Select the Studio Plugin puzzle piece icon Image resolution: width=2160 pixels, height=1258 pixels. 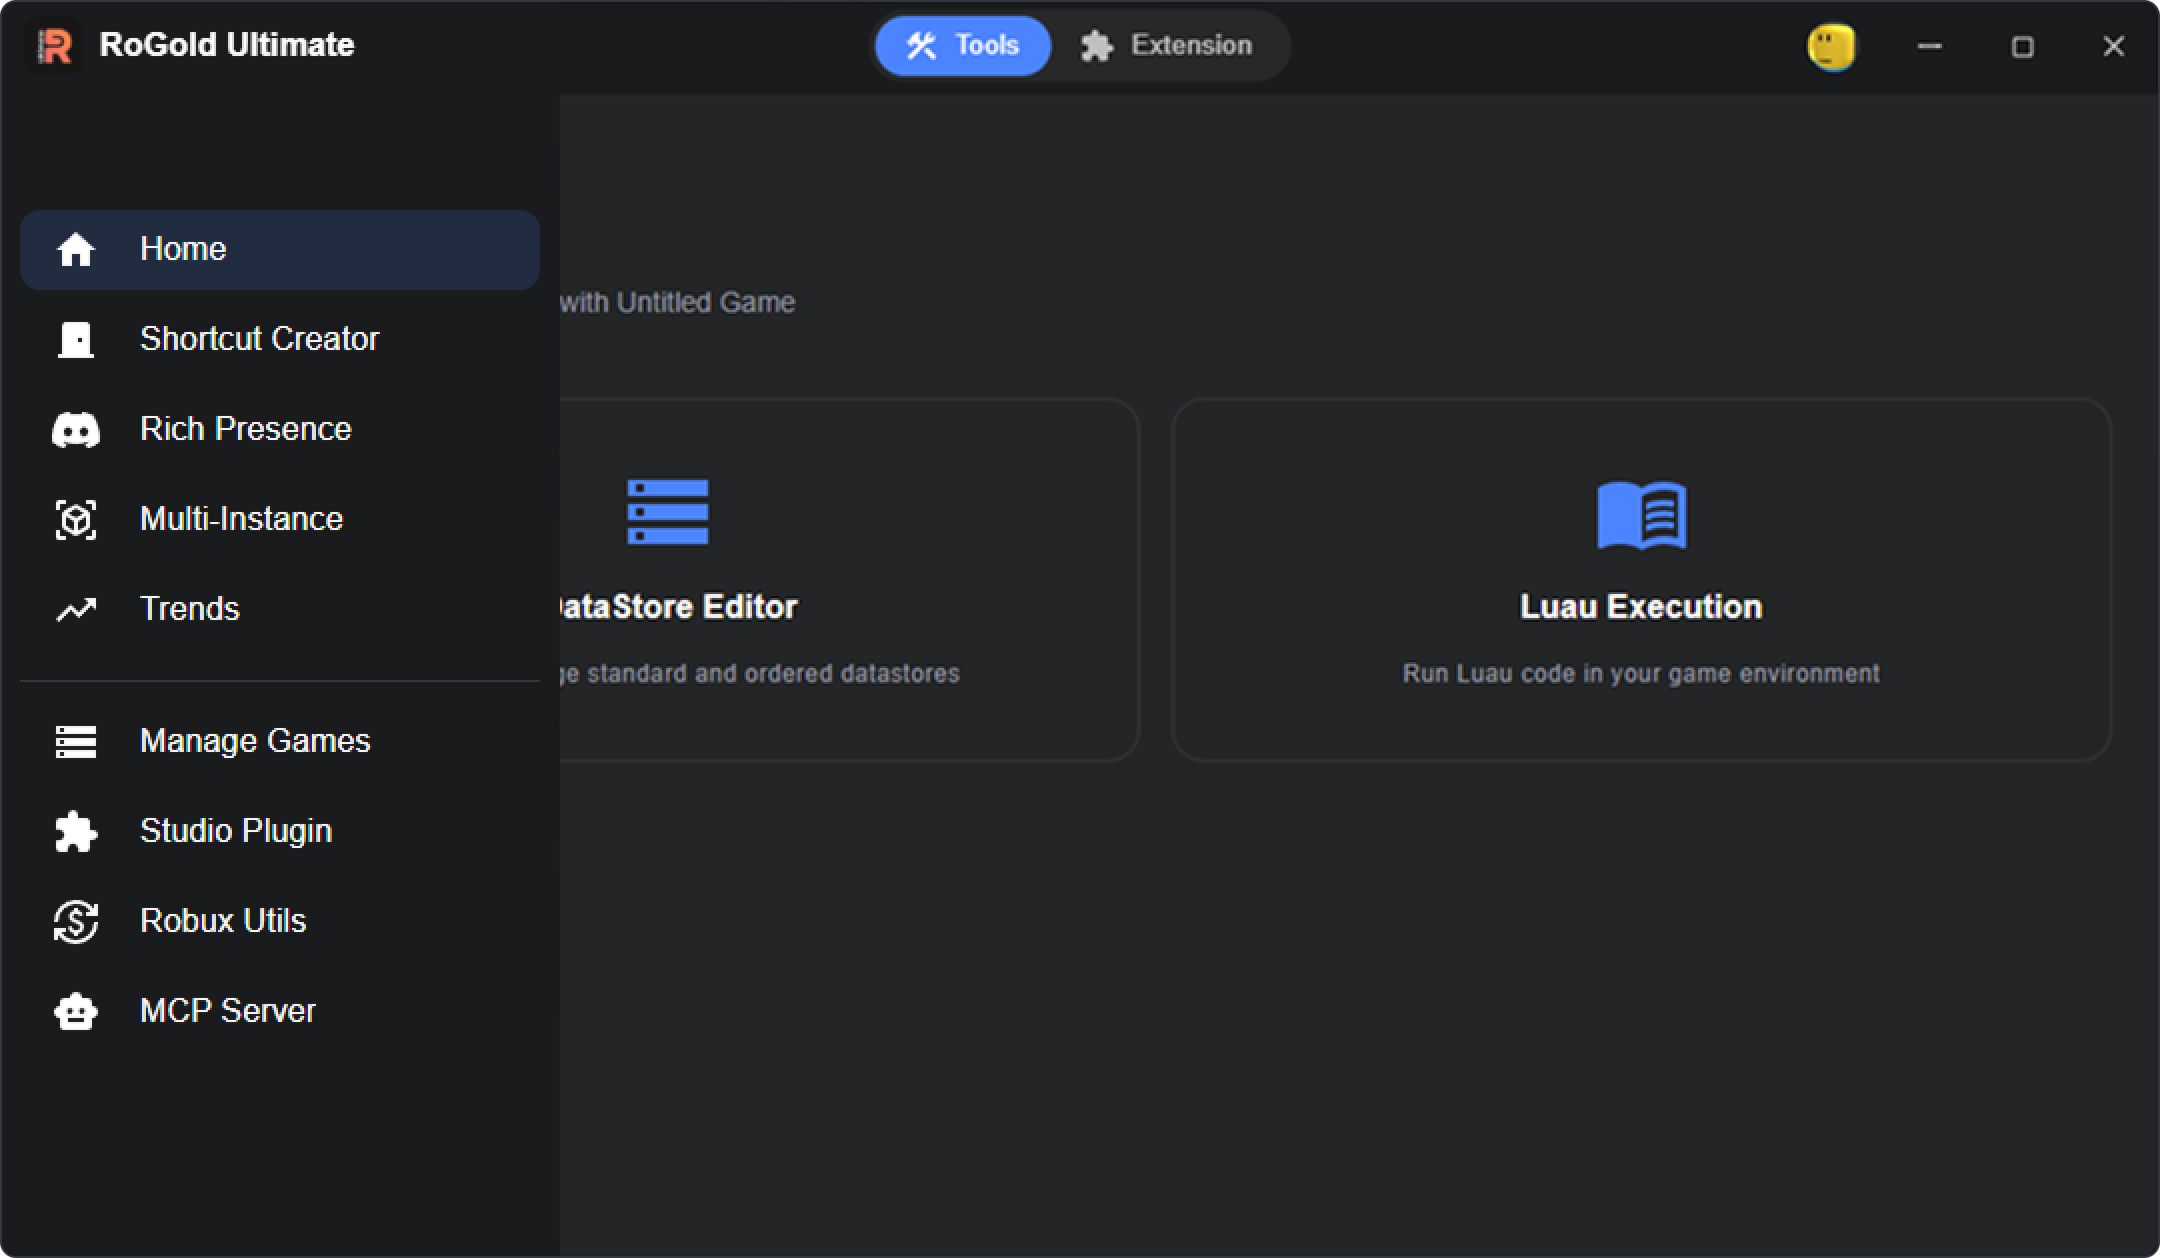76,831
